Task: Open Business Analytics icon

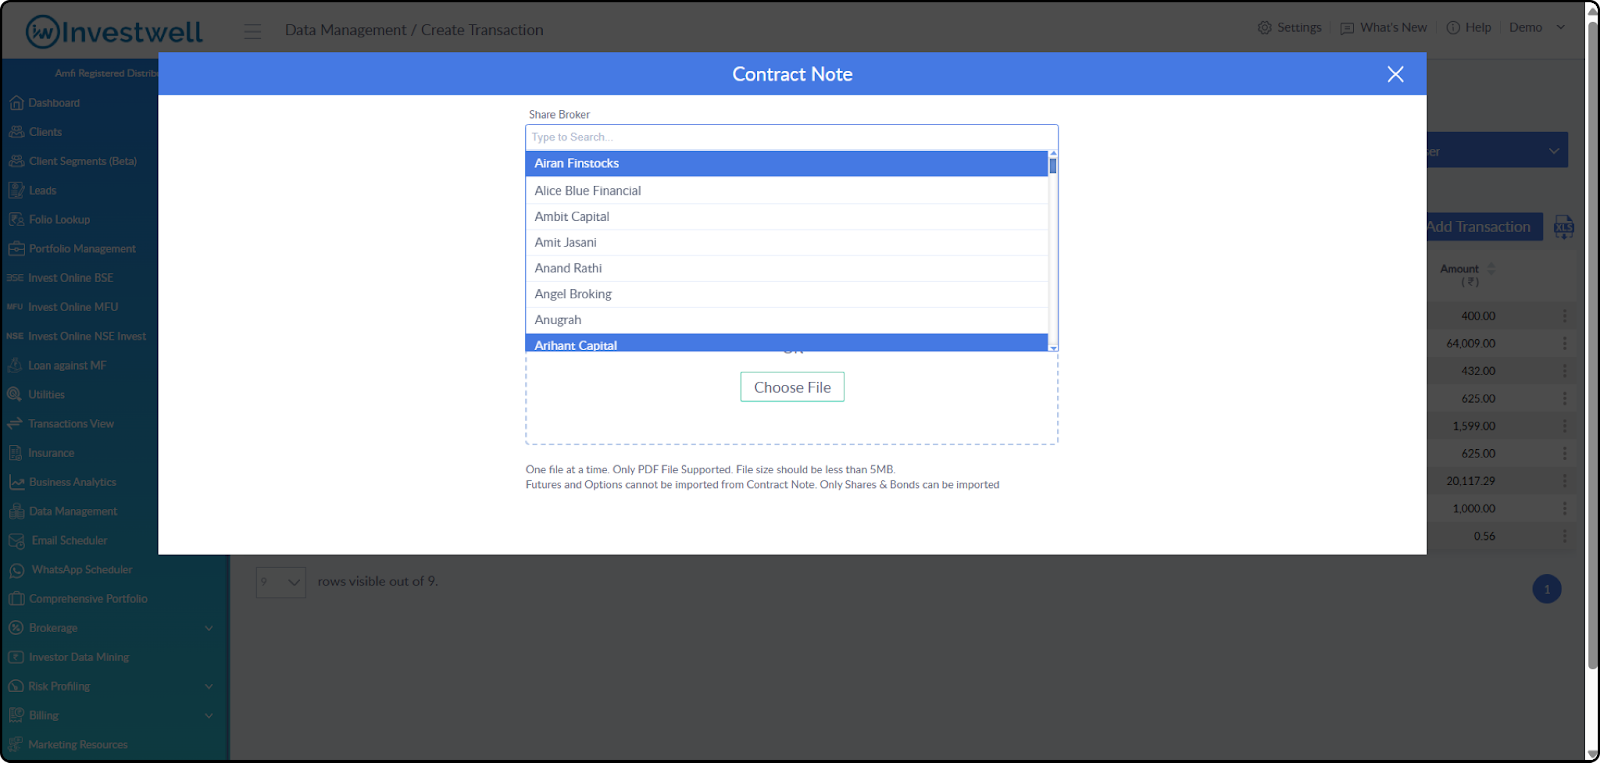Action: tap(16, 482)
